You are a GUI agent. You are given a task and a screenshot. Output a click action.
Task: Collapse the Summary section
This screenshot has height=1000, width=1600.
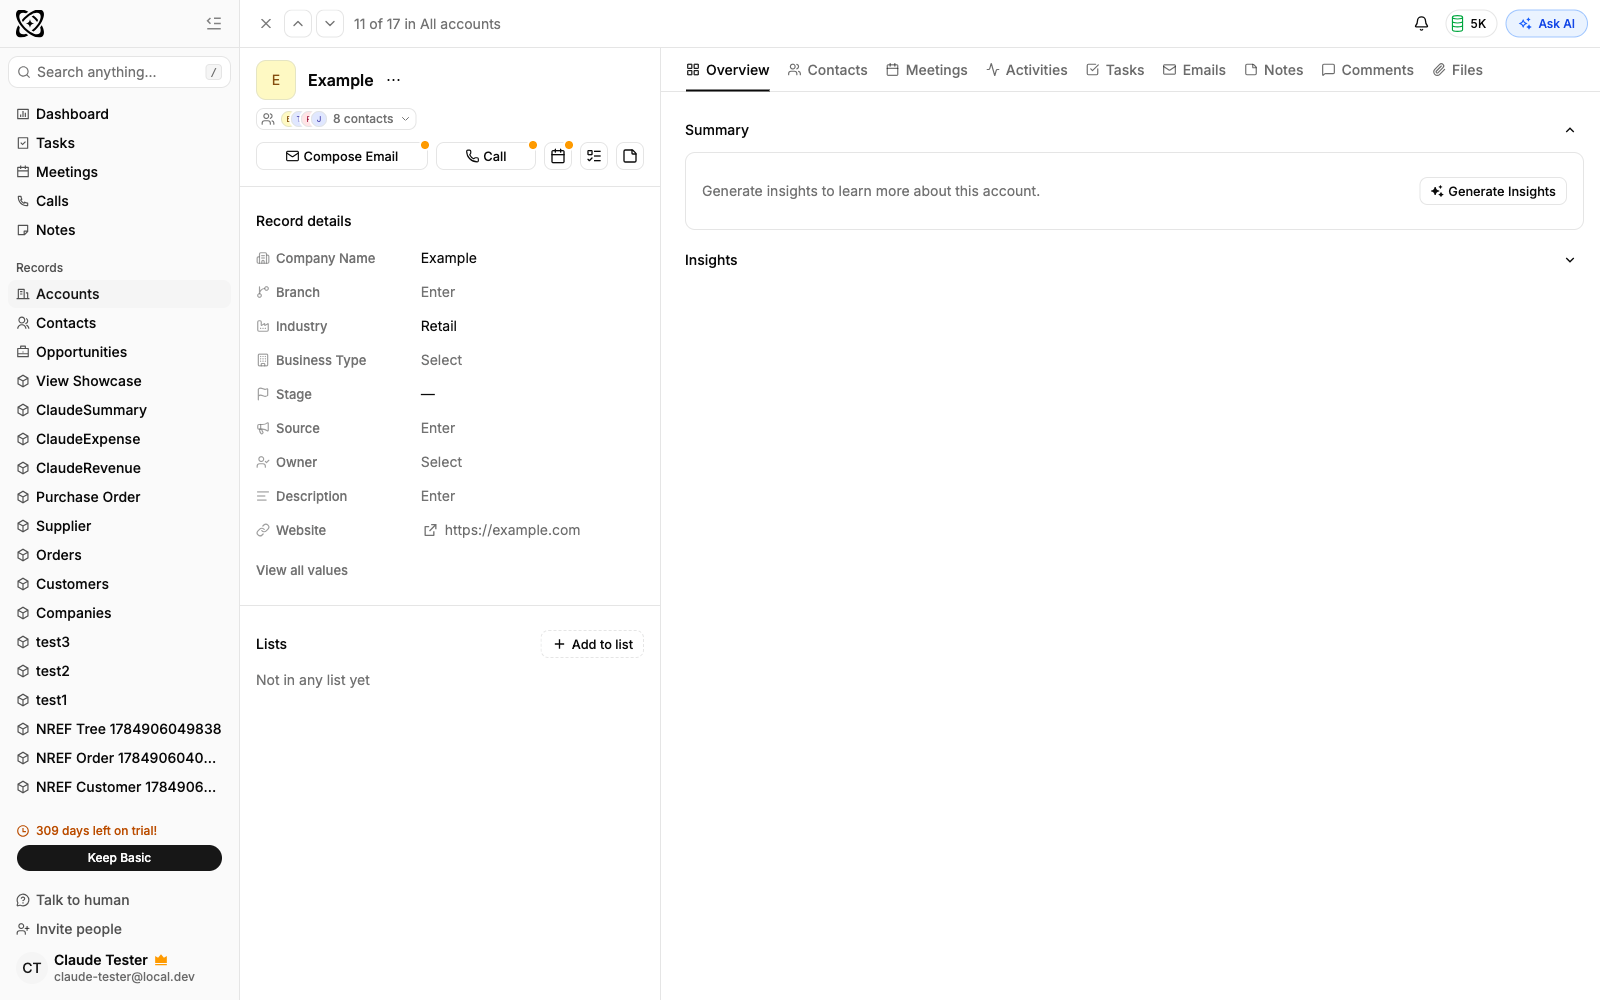point(1570,130)
